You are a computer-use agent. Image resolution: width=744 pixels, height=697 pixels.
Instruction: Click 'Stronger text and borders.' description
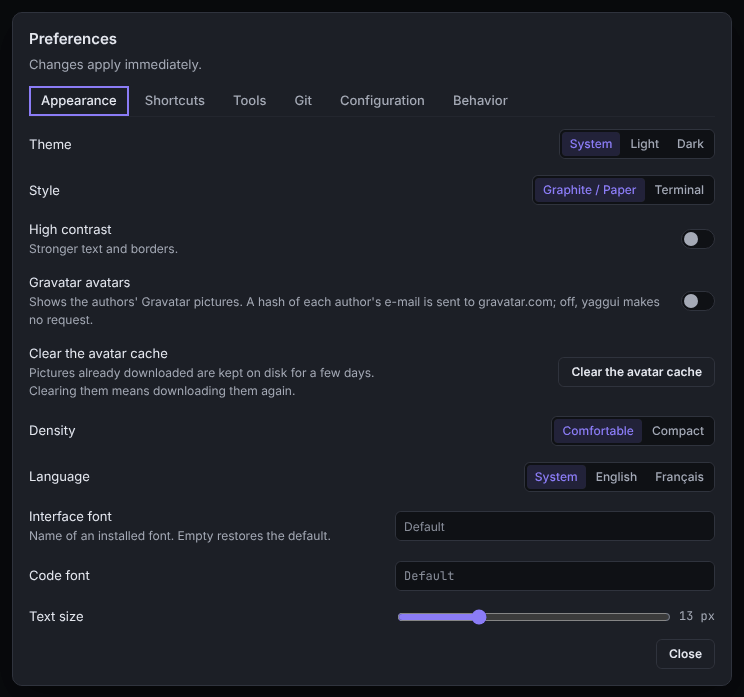[x=103, y=249]
